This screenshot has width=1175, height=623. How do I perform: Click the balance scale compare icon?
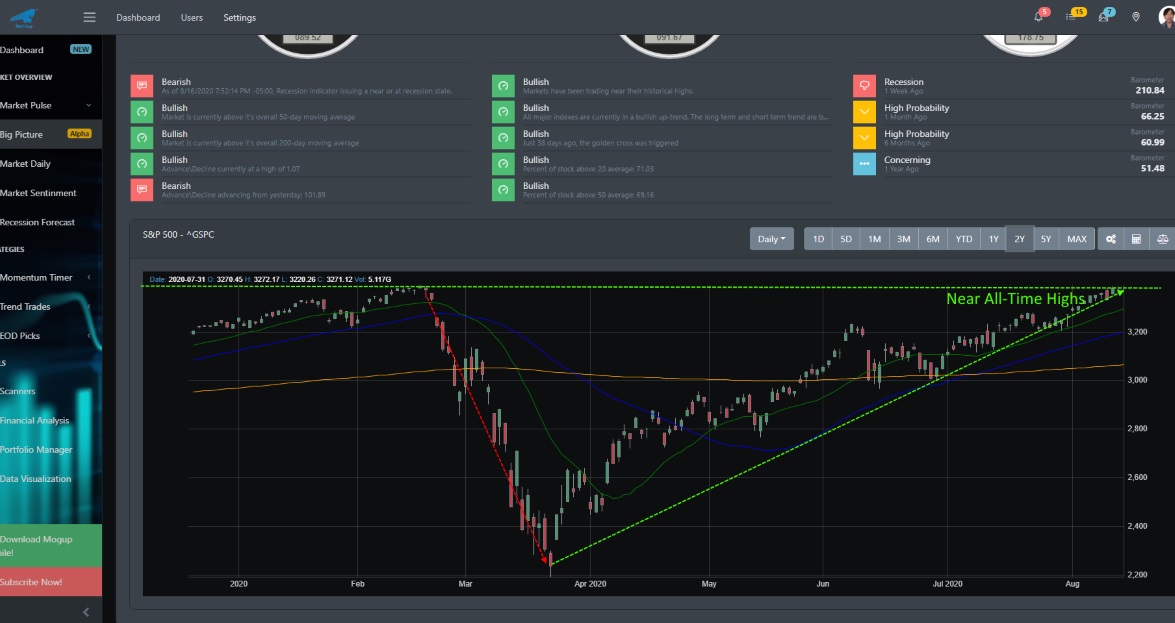pyautogui.click(x=1162, y=239)
